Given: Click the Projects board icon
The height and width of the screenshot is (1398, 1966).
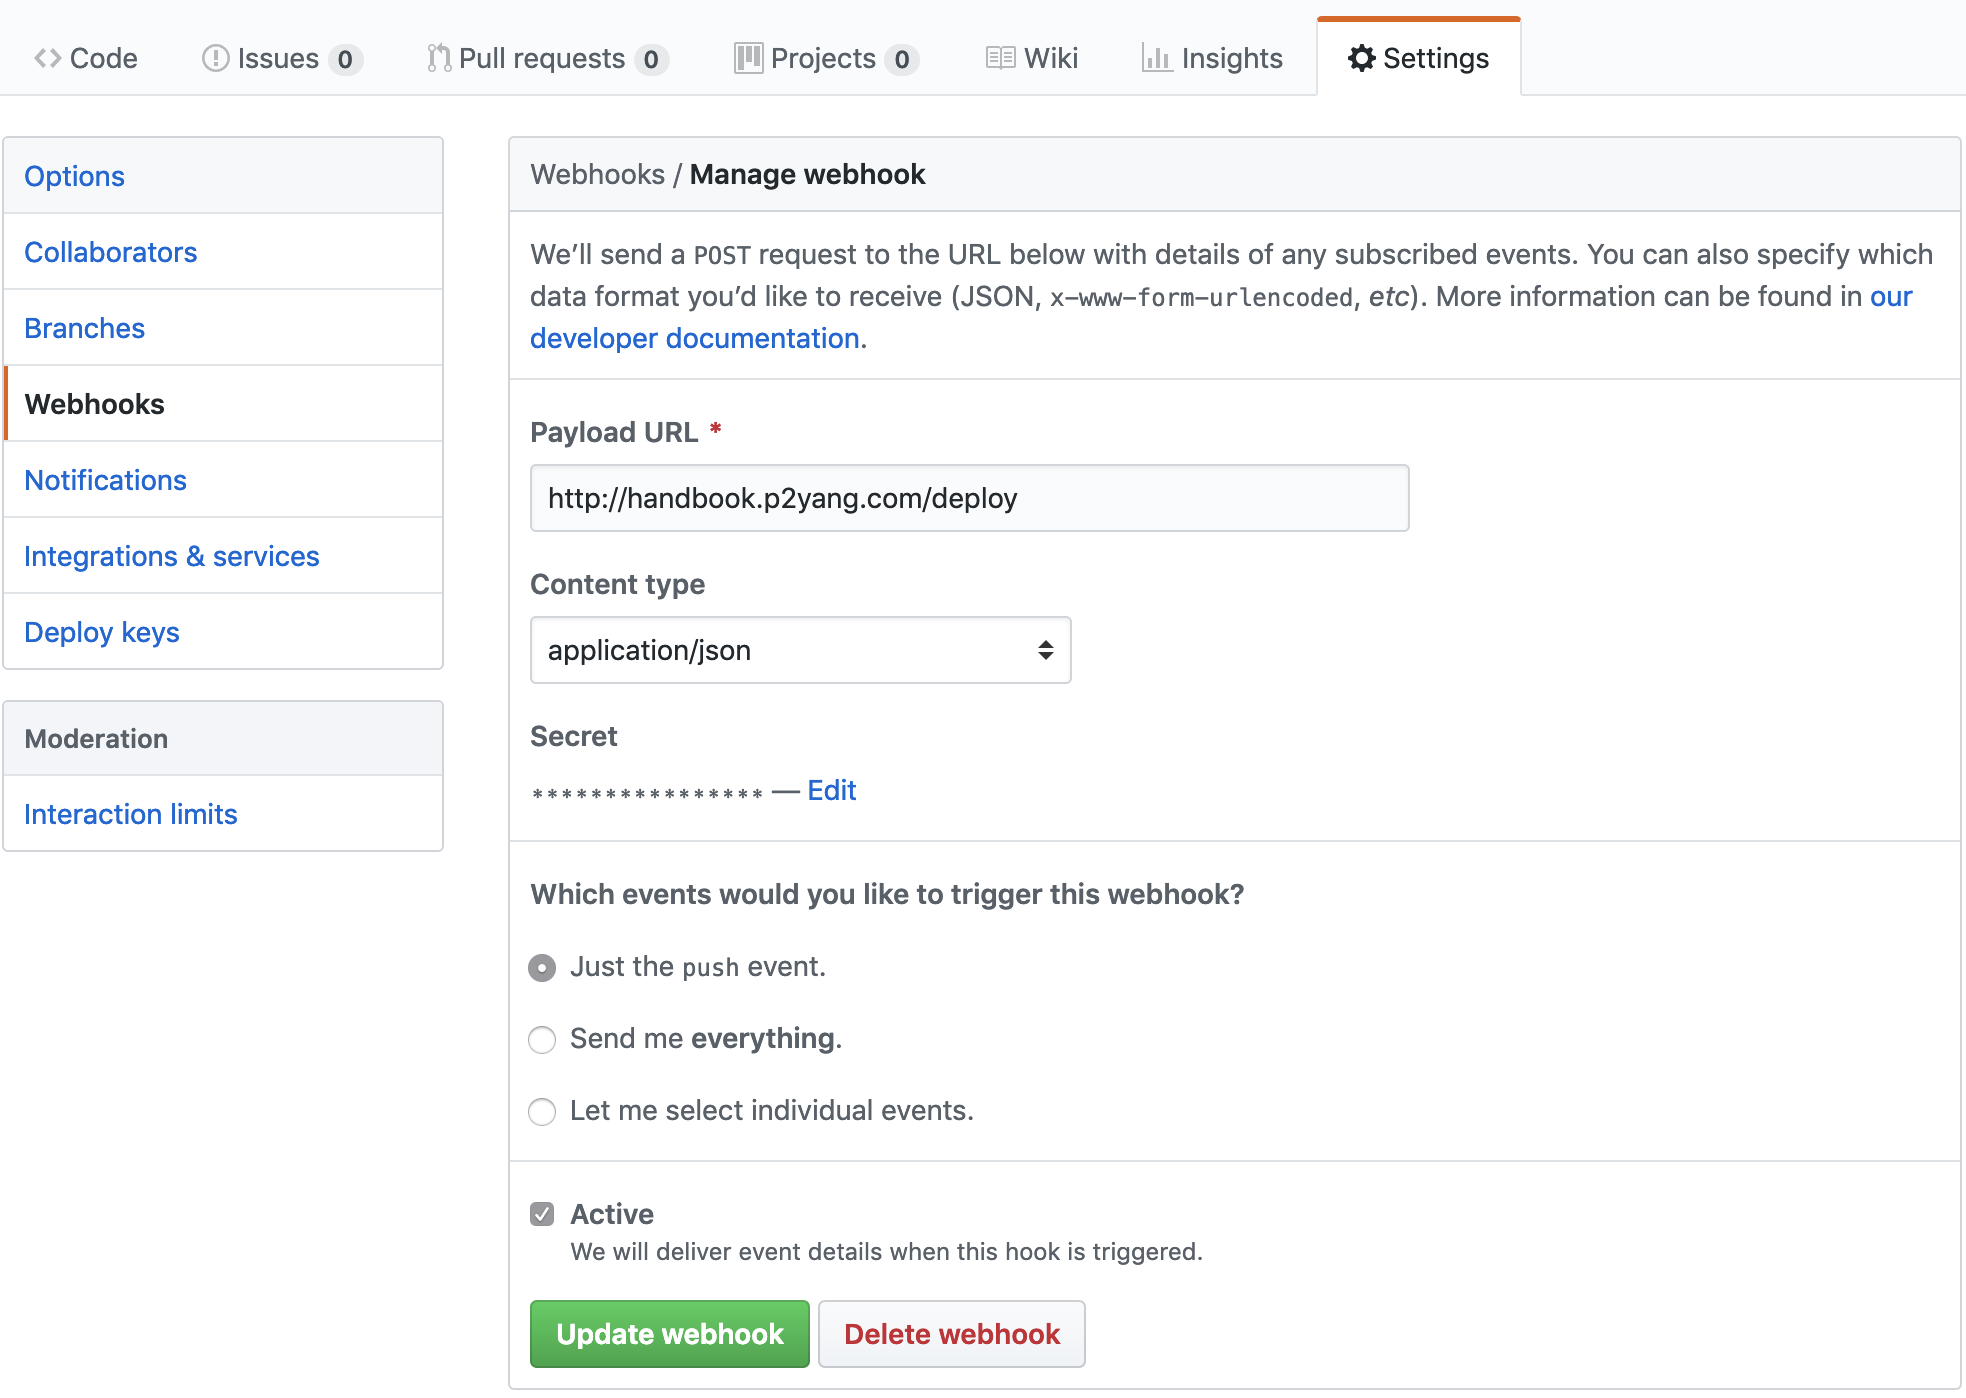Looking at the screenshot, I should (x=748, y=58).
